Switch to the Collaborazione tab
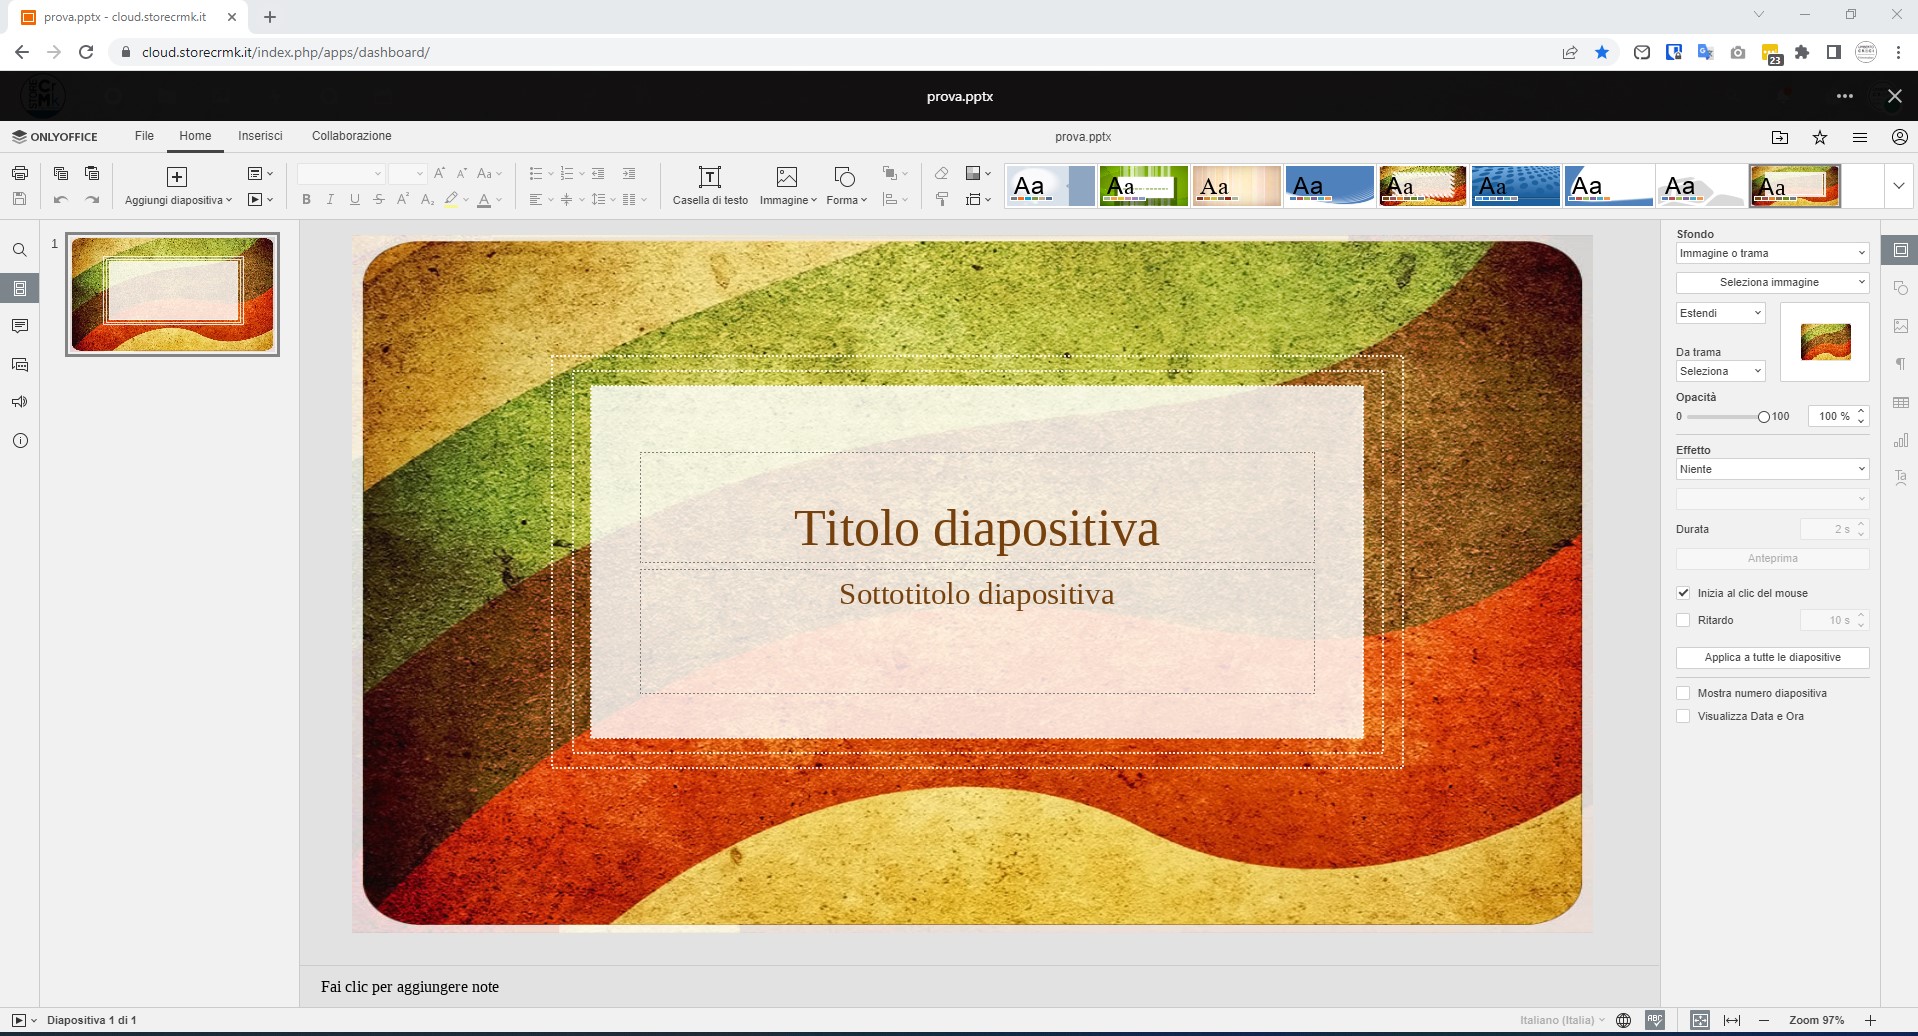Image resolution: width=1918 pixels, height=1036 pixels. click(351, 136)
